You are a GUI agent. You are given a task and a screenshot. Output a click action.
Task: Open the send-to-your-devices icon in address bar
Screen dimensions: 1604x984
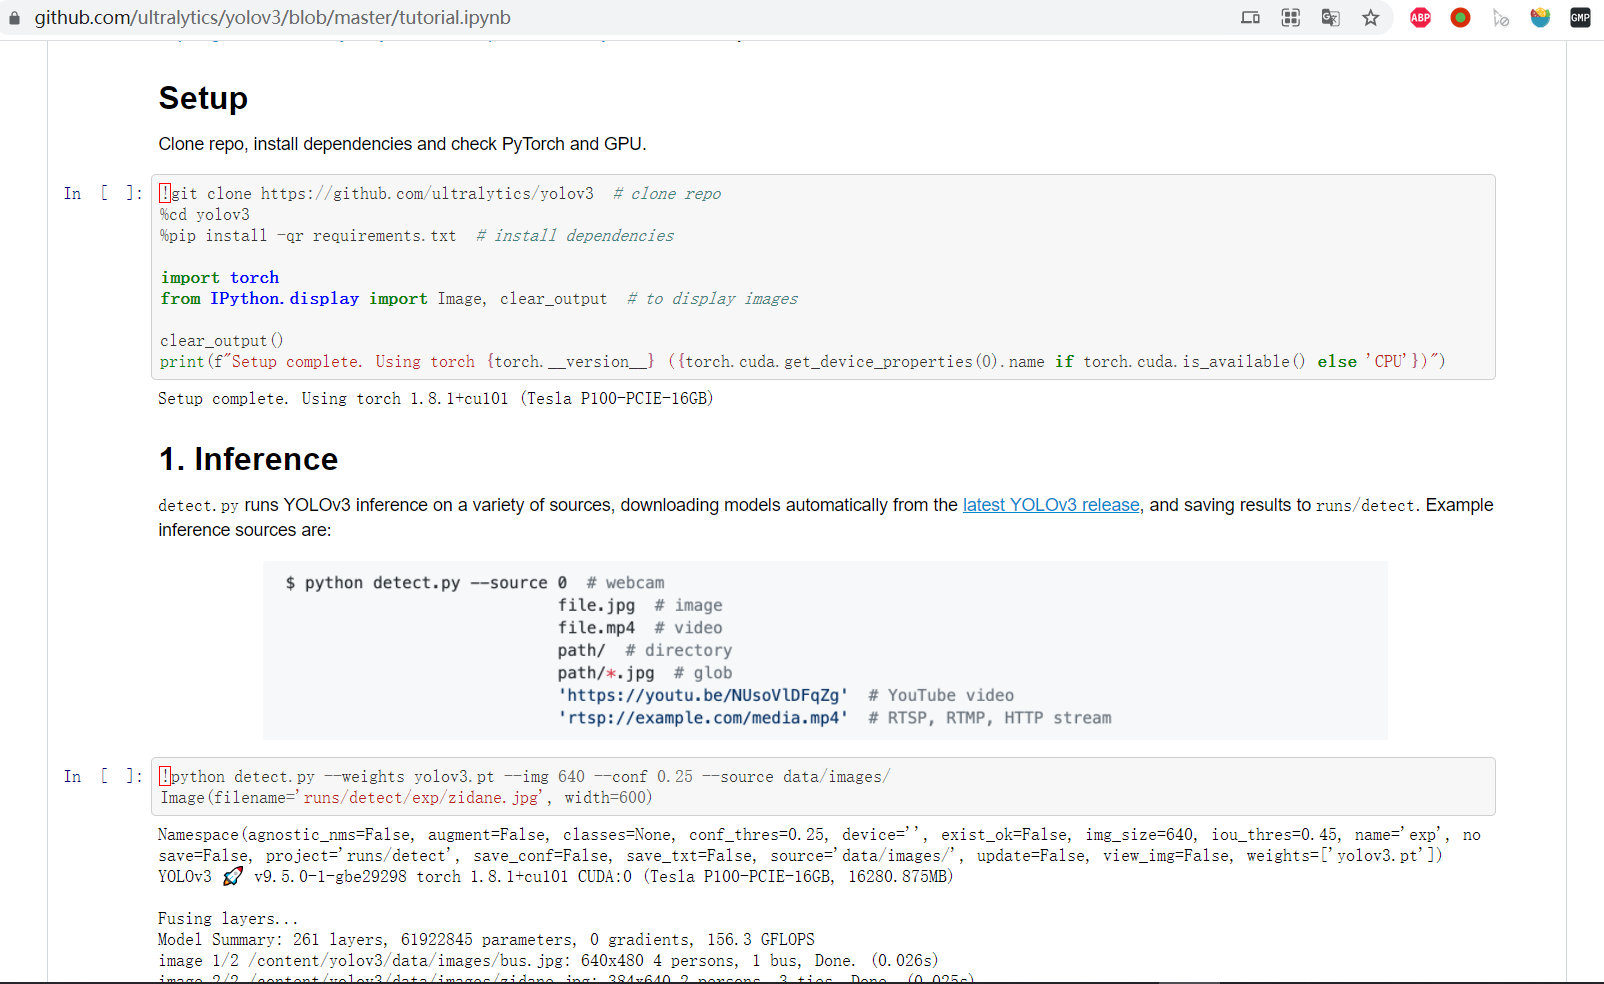[x=1250, y=17]
